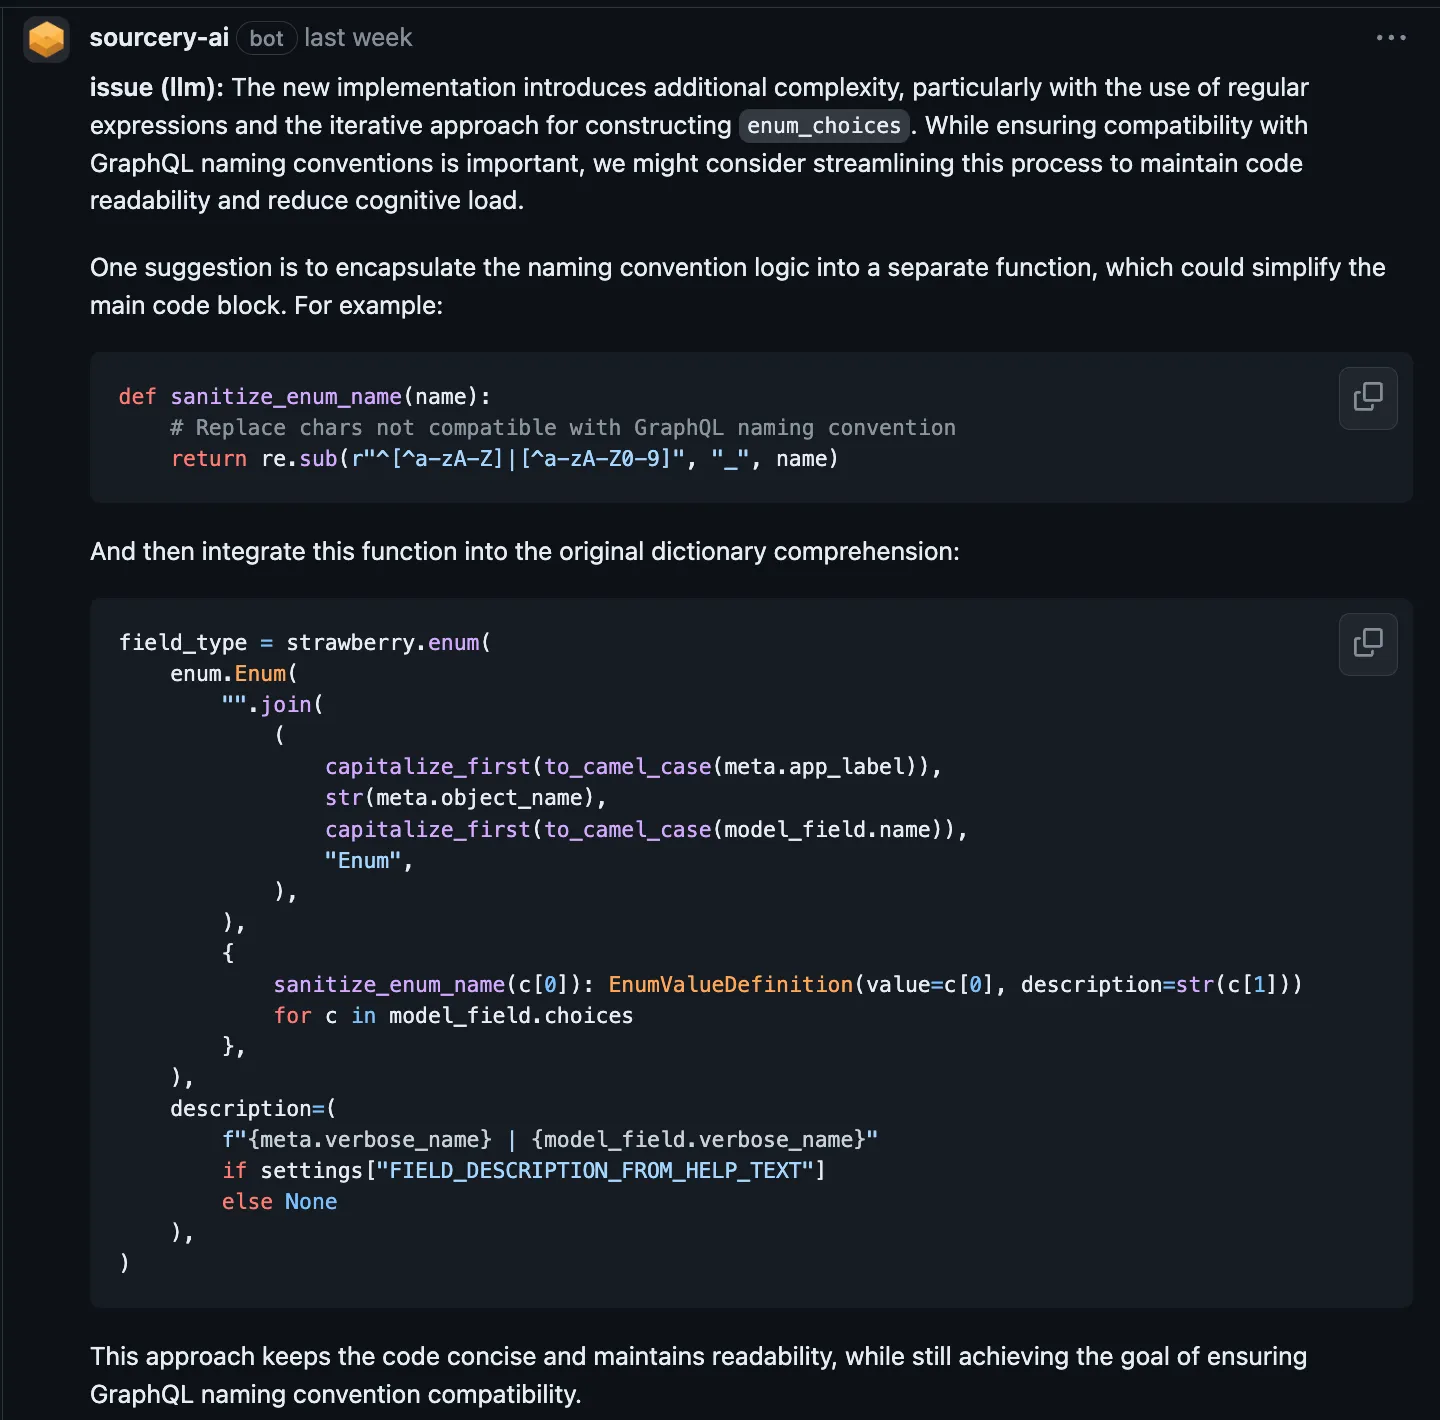Image resolution: width=1440 pixels, height=1420 pixels.
Task: Click EnumValueDefinition in the second code block
Action: pyautogui.click(x=728, y=984)
